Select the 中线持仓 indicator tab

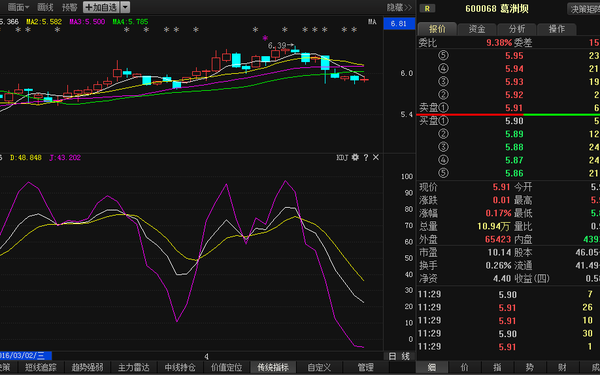tap(180, 367)
